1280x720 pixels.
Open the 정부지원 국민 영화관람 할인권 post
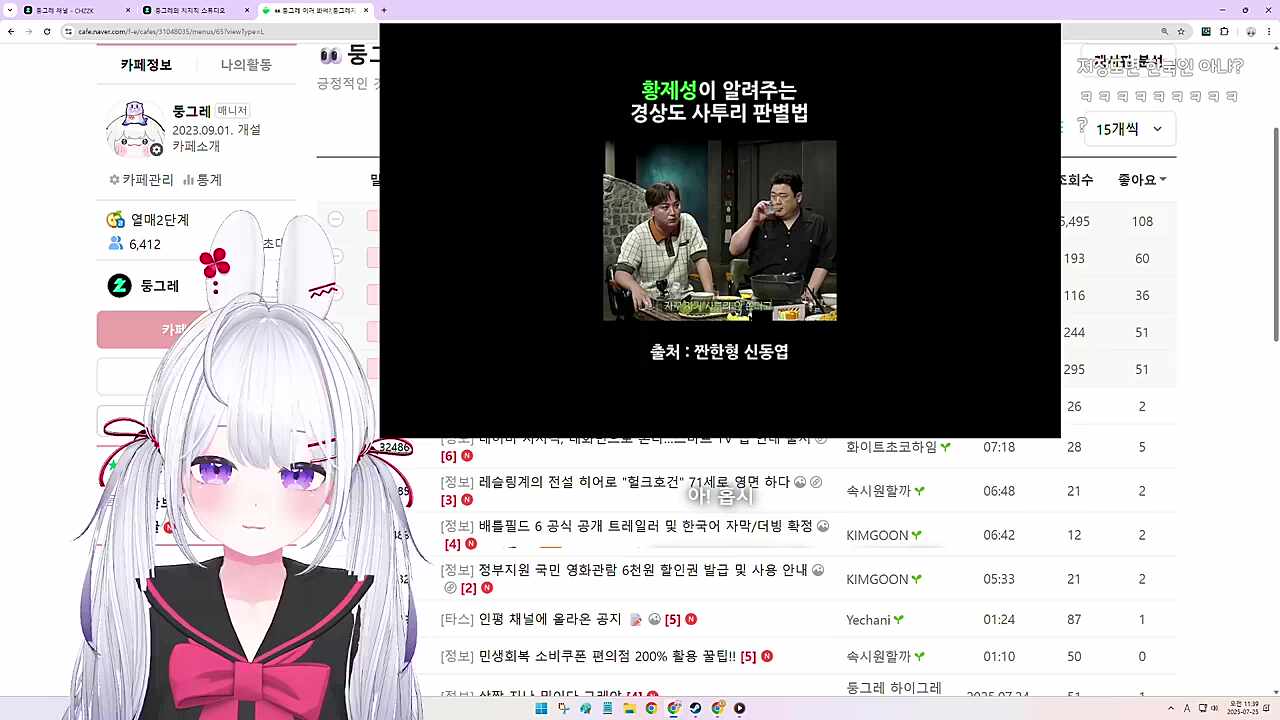642,570
